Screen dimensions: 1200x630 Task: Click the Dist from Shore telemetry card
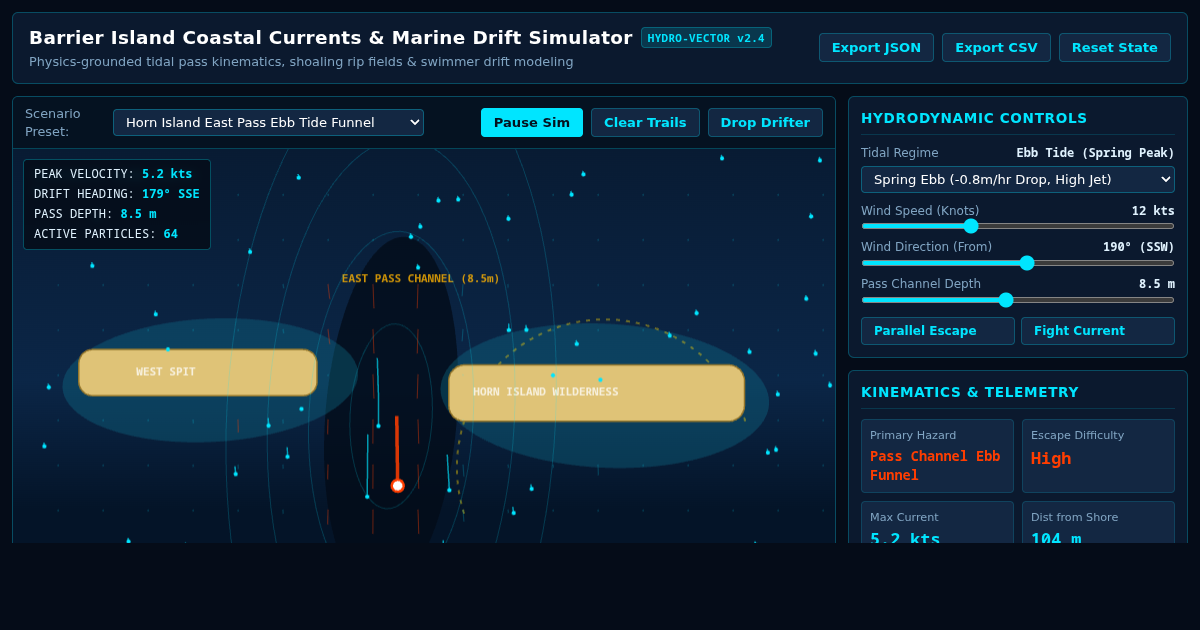[x=1098, y=522]
